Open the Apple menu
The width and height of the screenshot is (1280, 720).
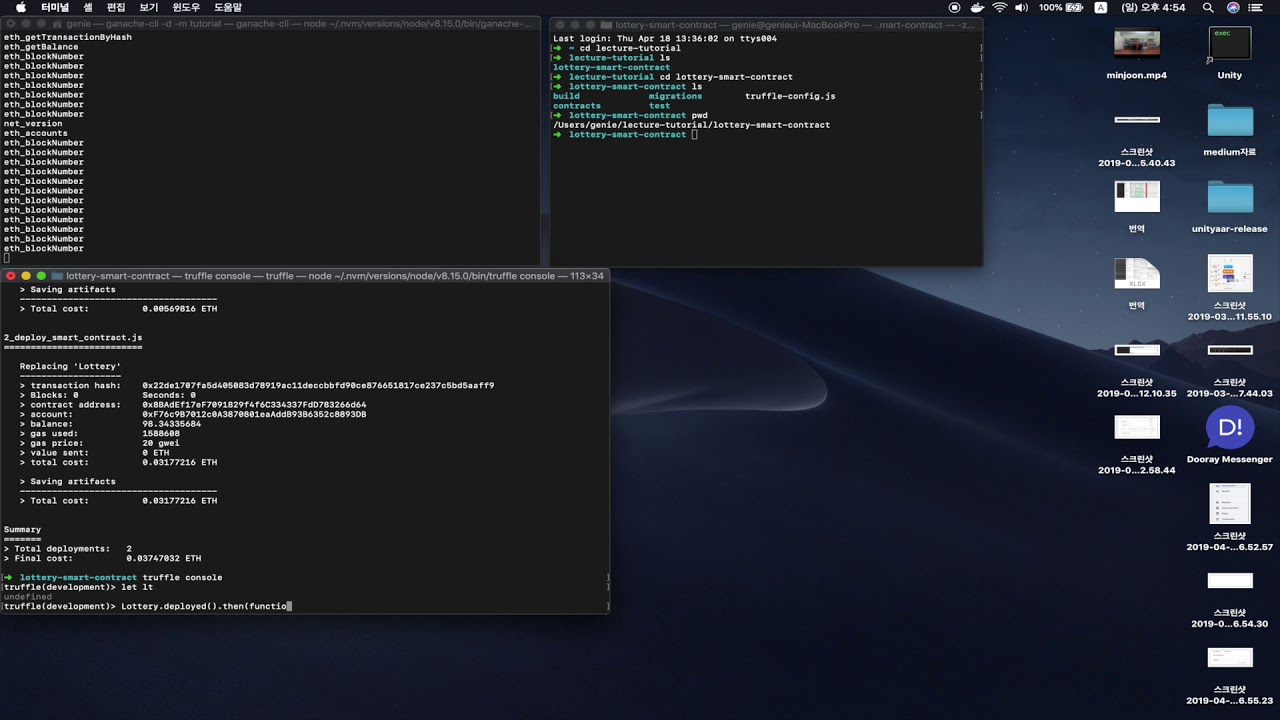(21, 7)
